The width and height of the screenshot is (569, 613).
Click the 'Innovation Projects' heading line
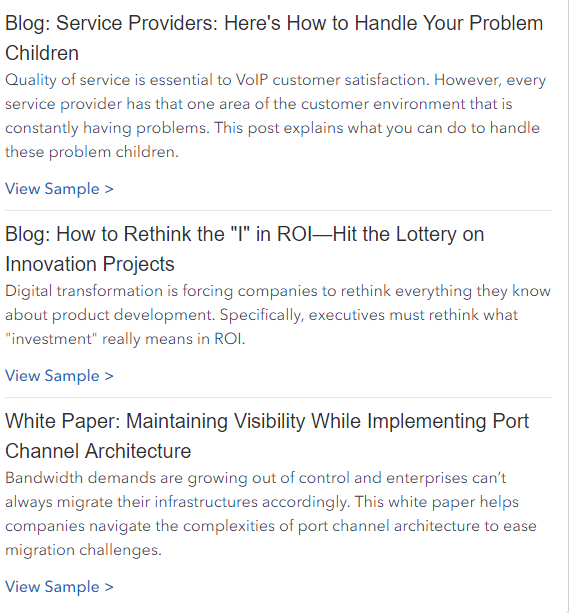pyautogui.click(x=90, y=264)
